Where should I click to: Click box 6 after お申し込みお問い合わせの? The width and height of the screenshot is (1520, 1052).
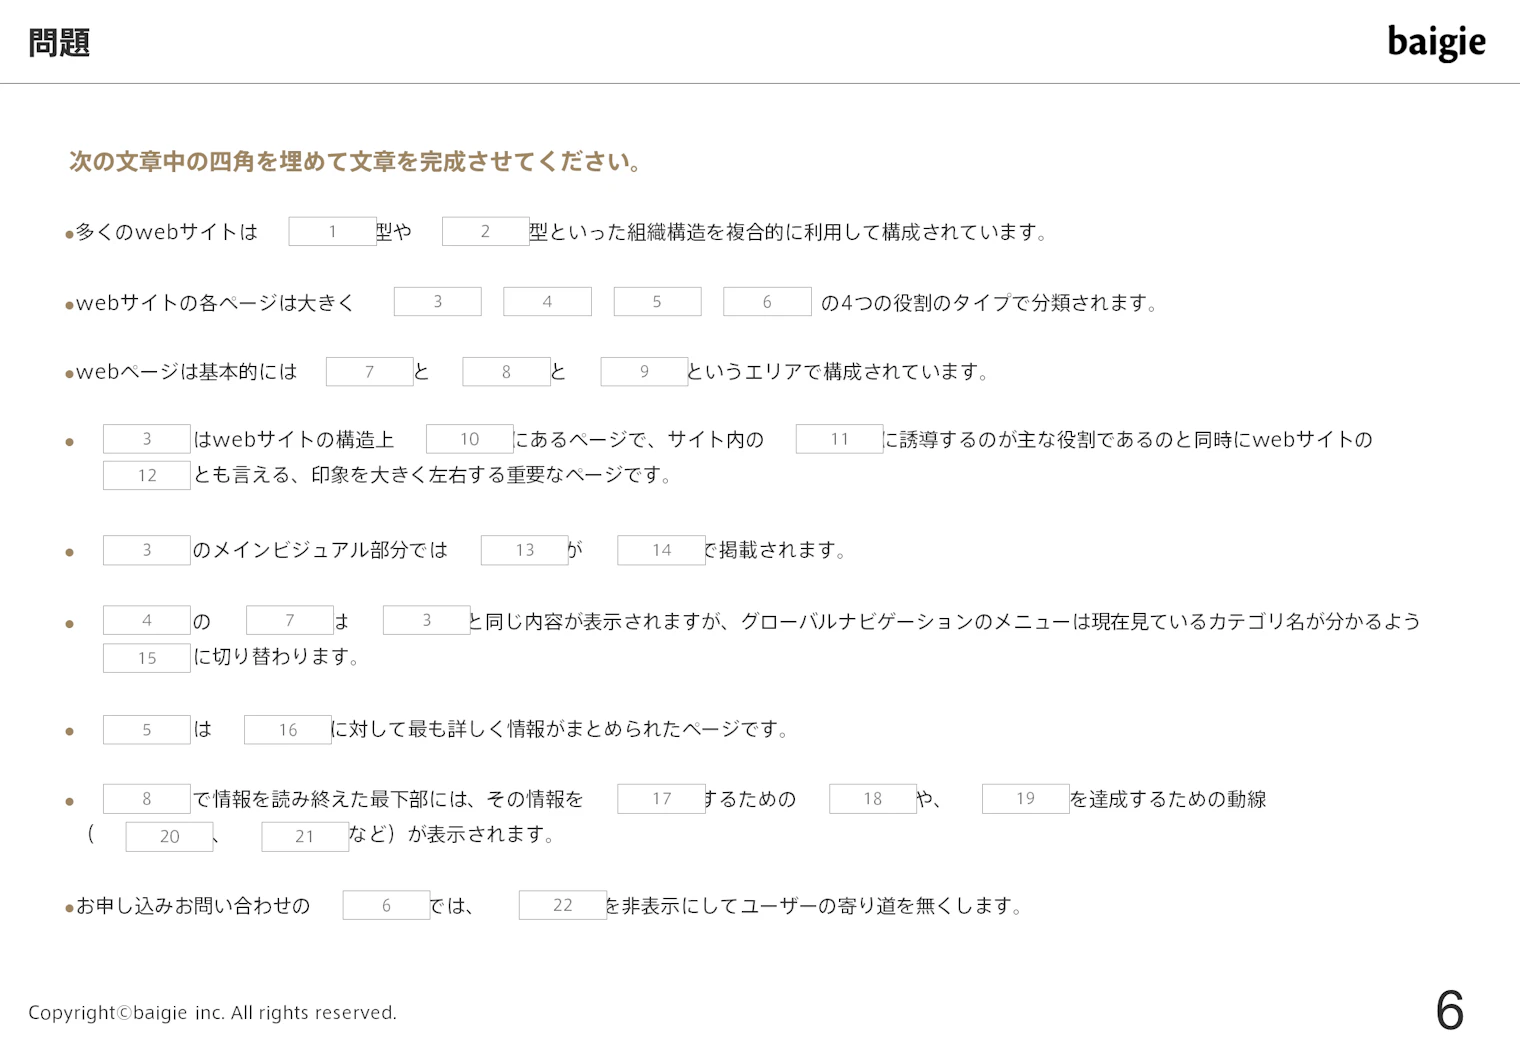[x=386, y=905]
